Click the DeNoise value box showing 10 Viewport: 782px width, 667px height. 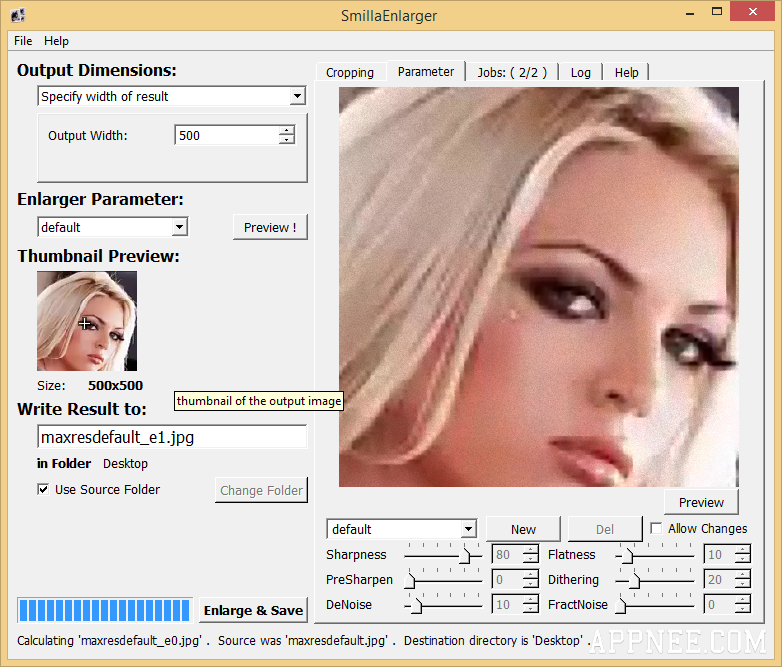pos(508,604)
